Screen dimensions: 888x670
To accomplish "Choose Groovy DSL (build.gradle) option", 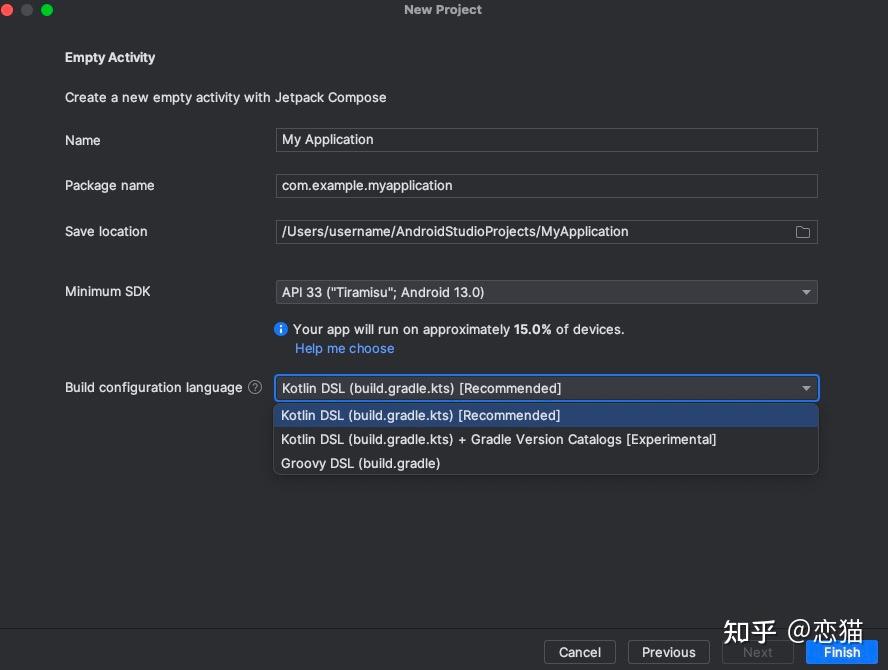I will point(360,463).
